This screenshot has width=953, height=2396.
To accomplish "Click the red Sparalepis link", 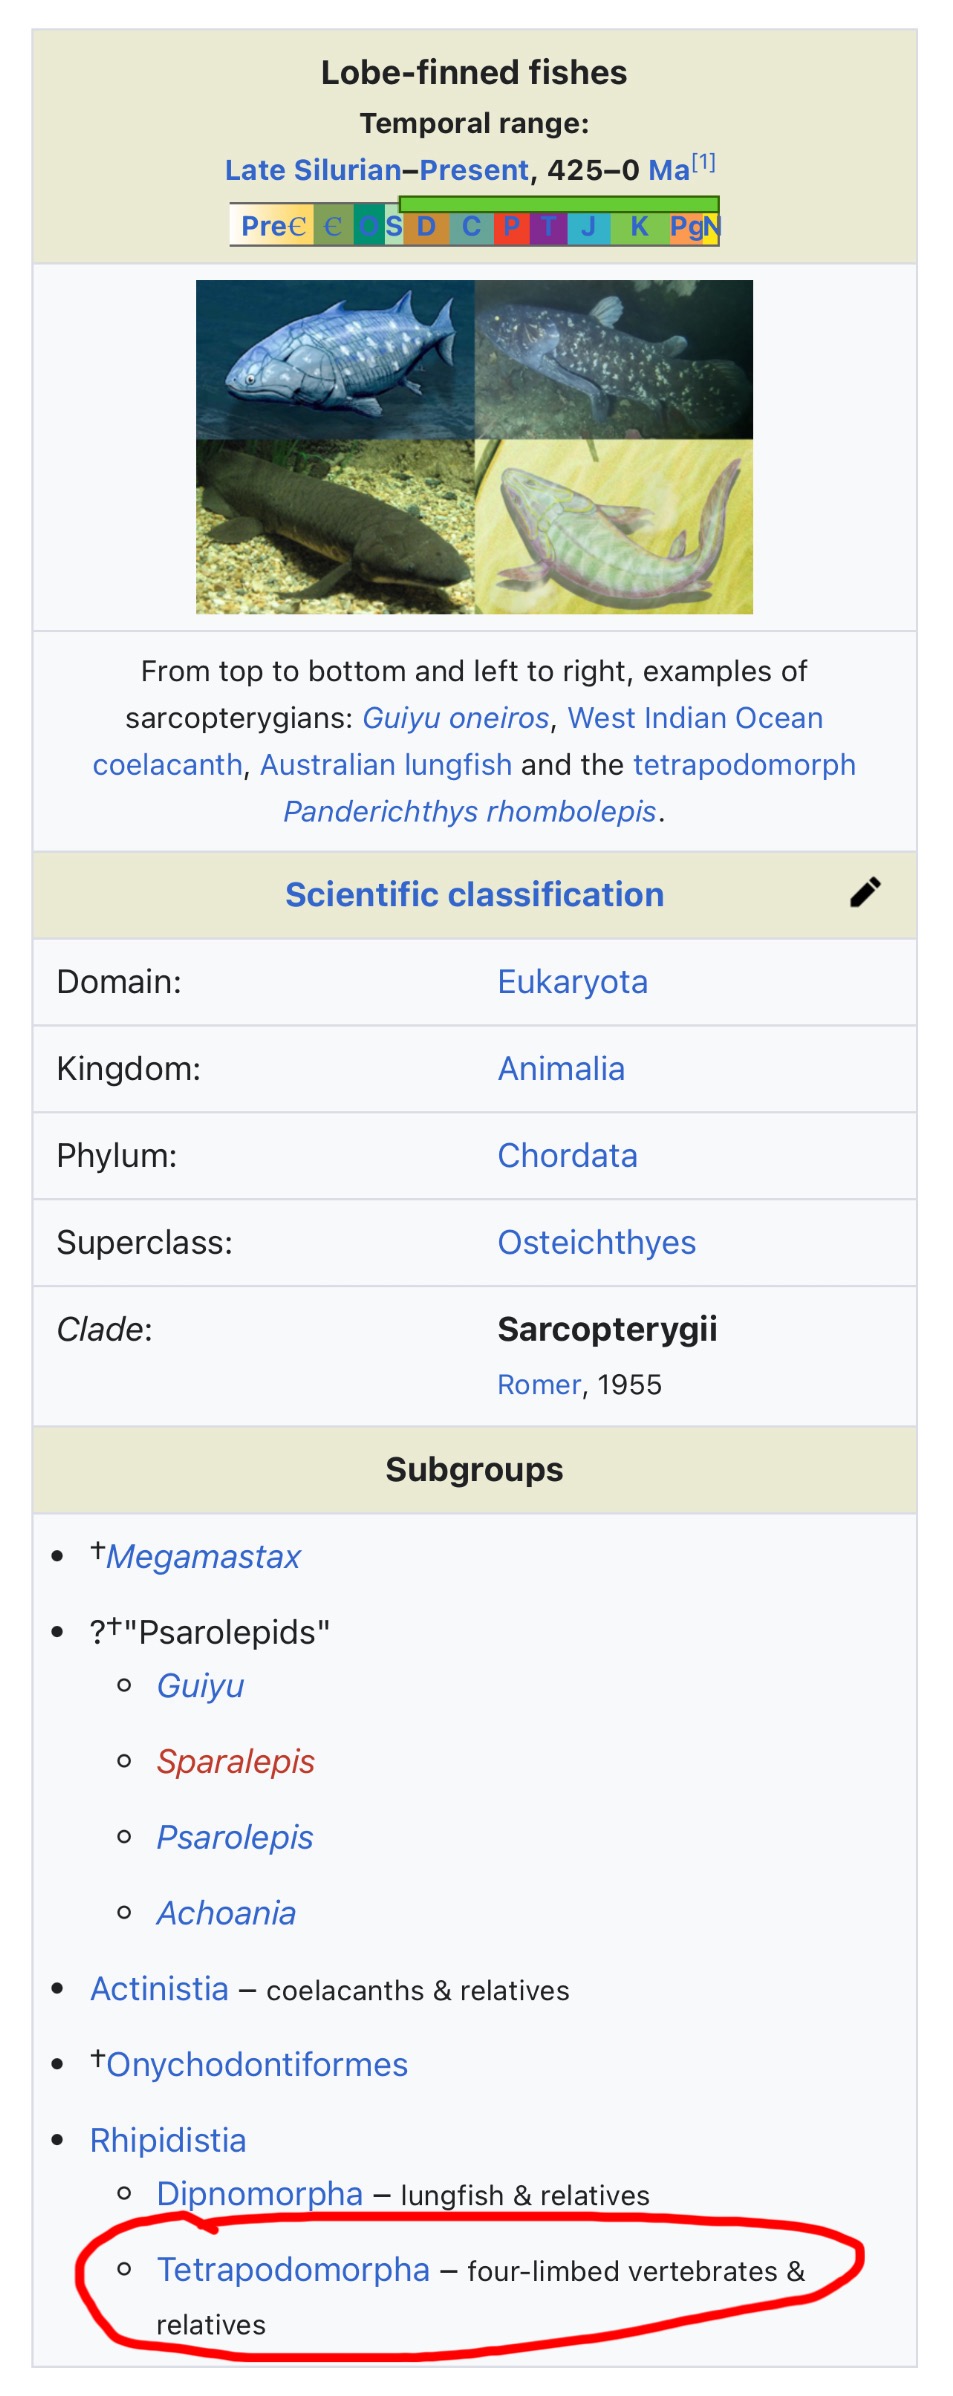I will point(236,1762).
